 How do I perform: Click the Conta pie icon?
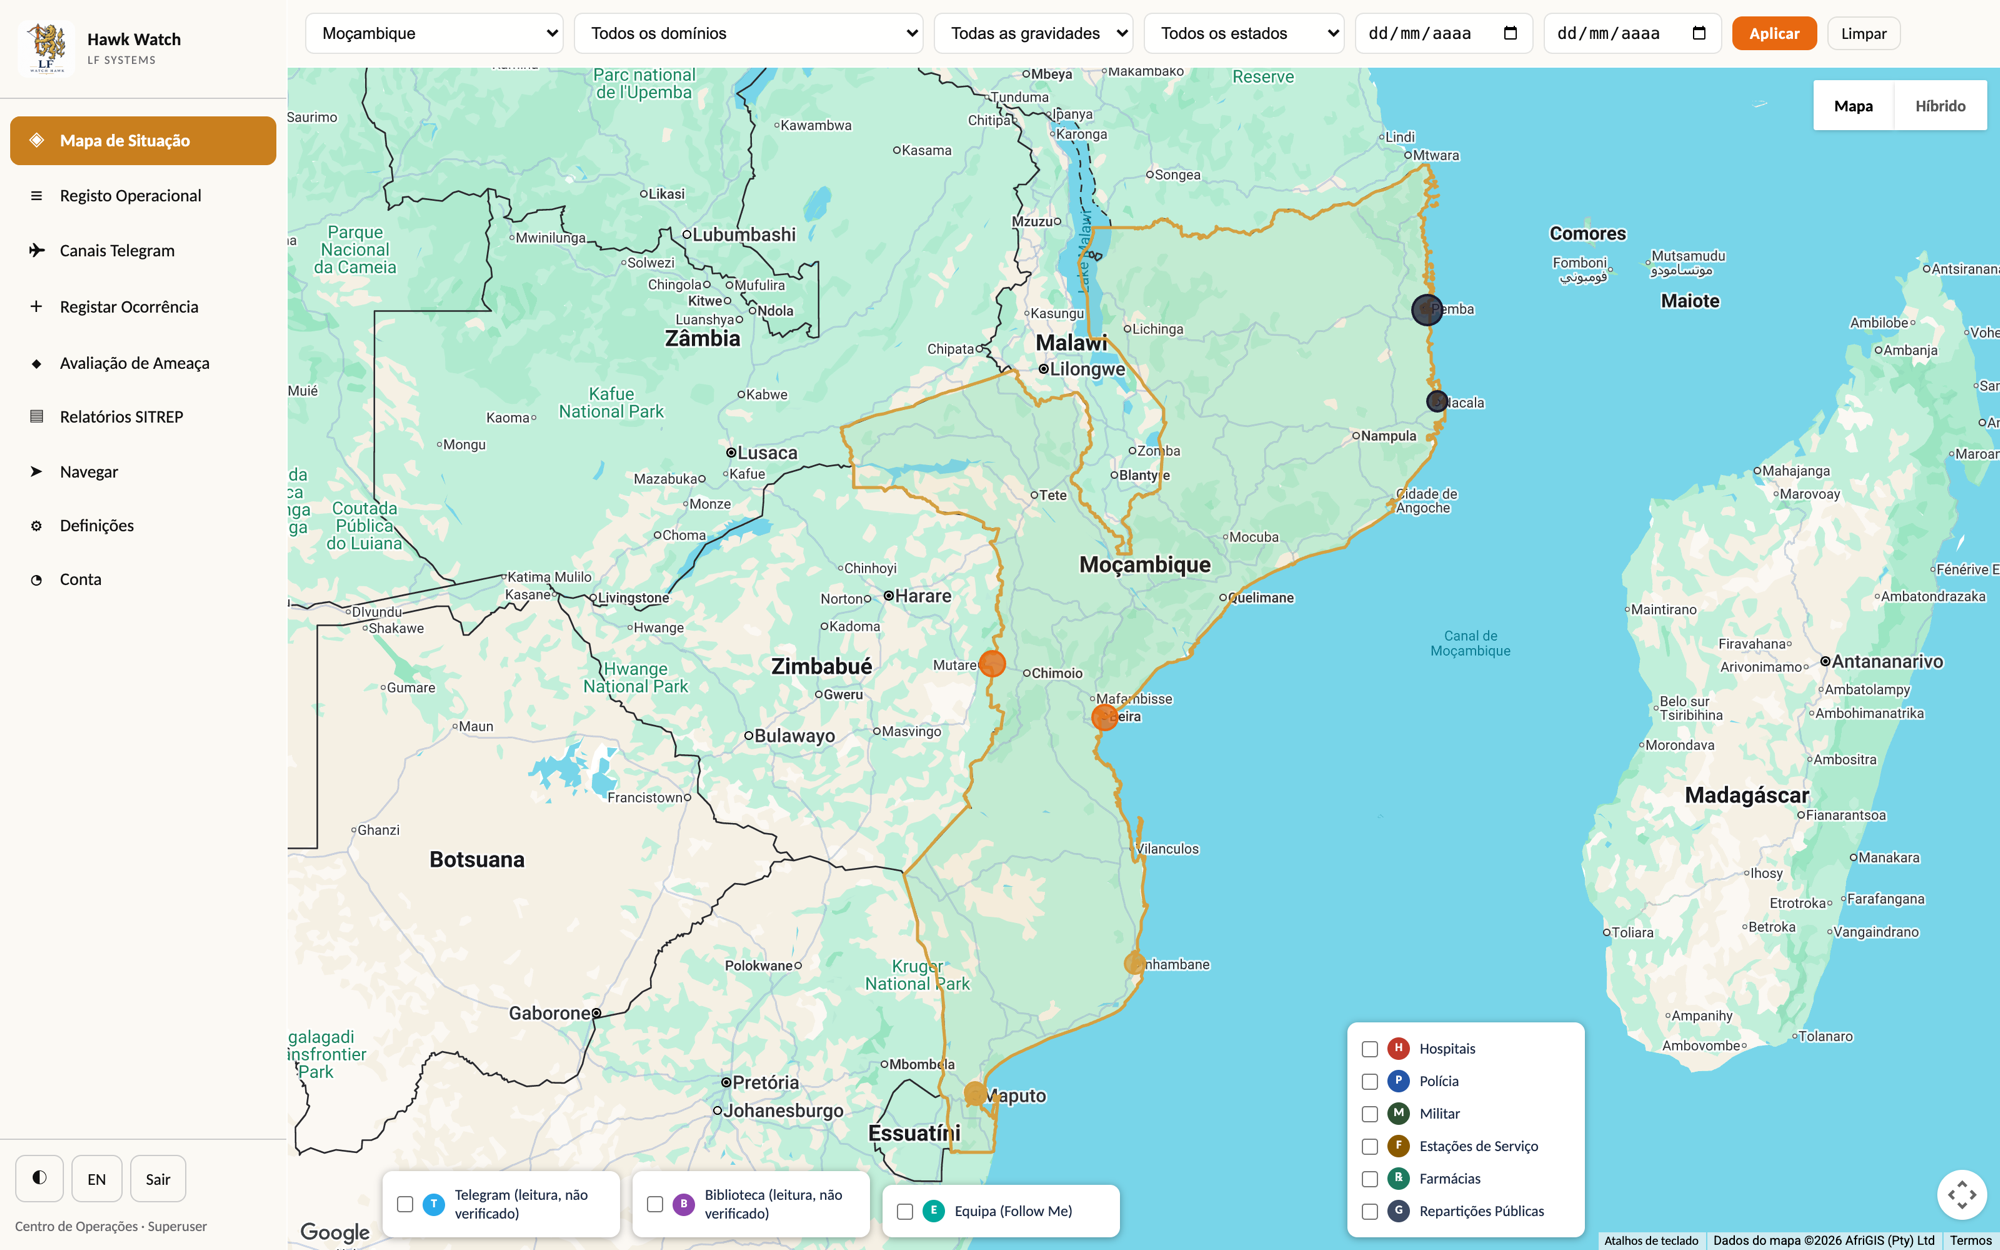point(36,579)
